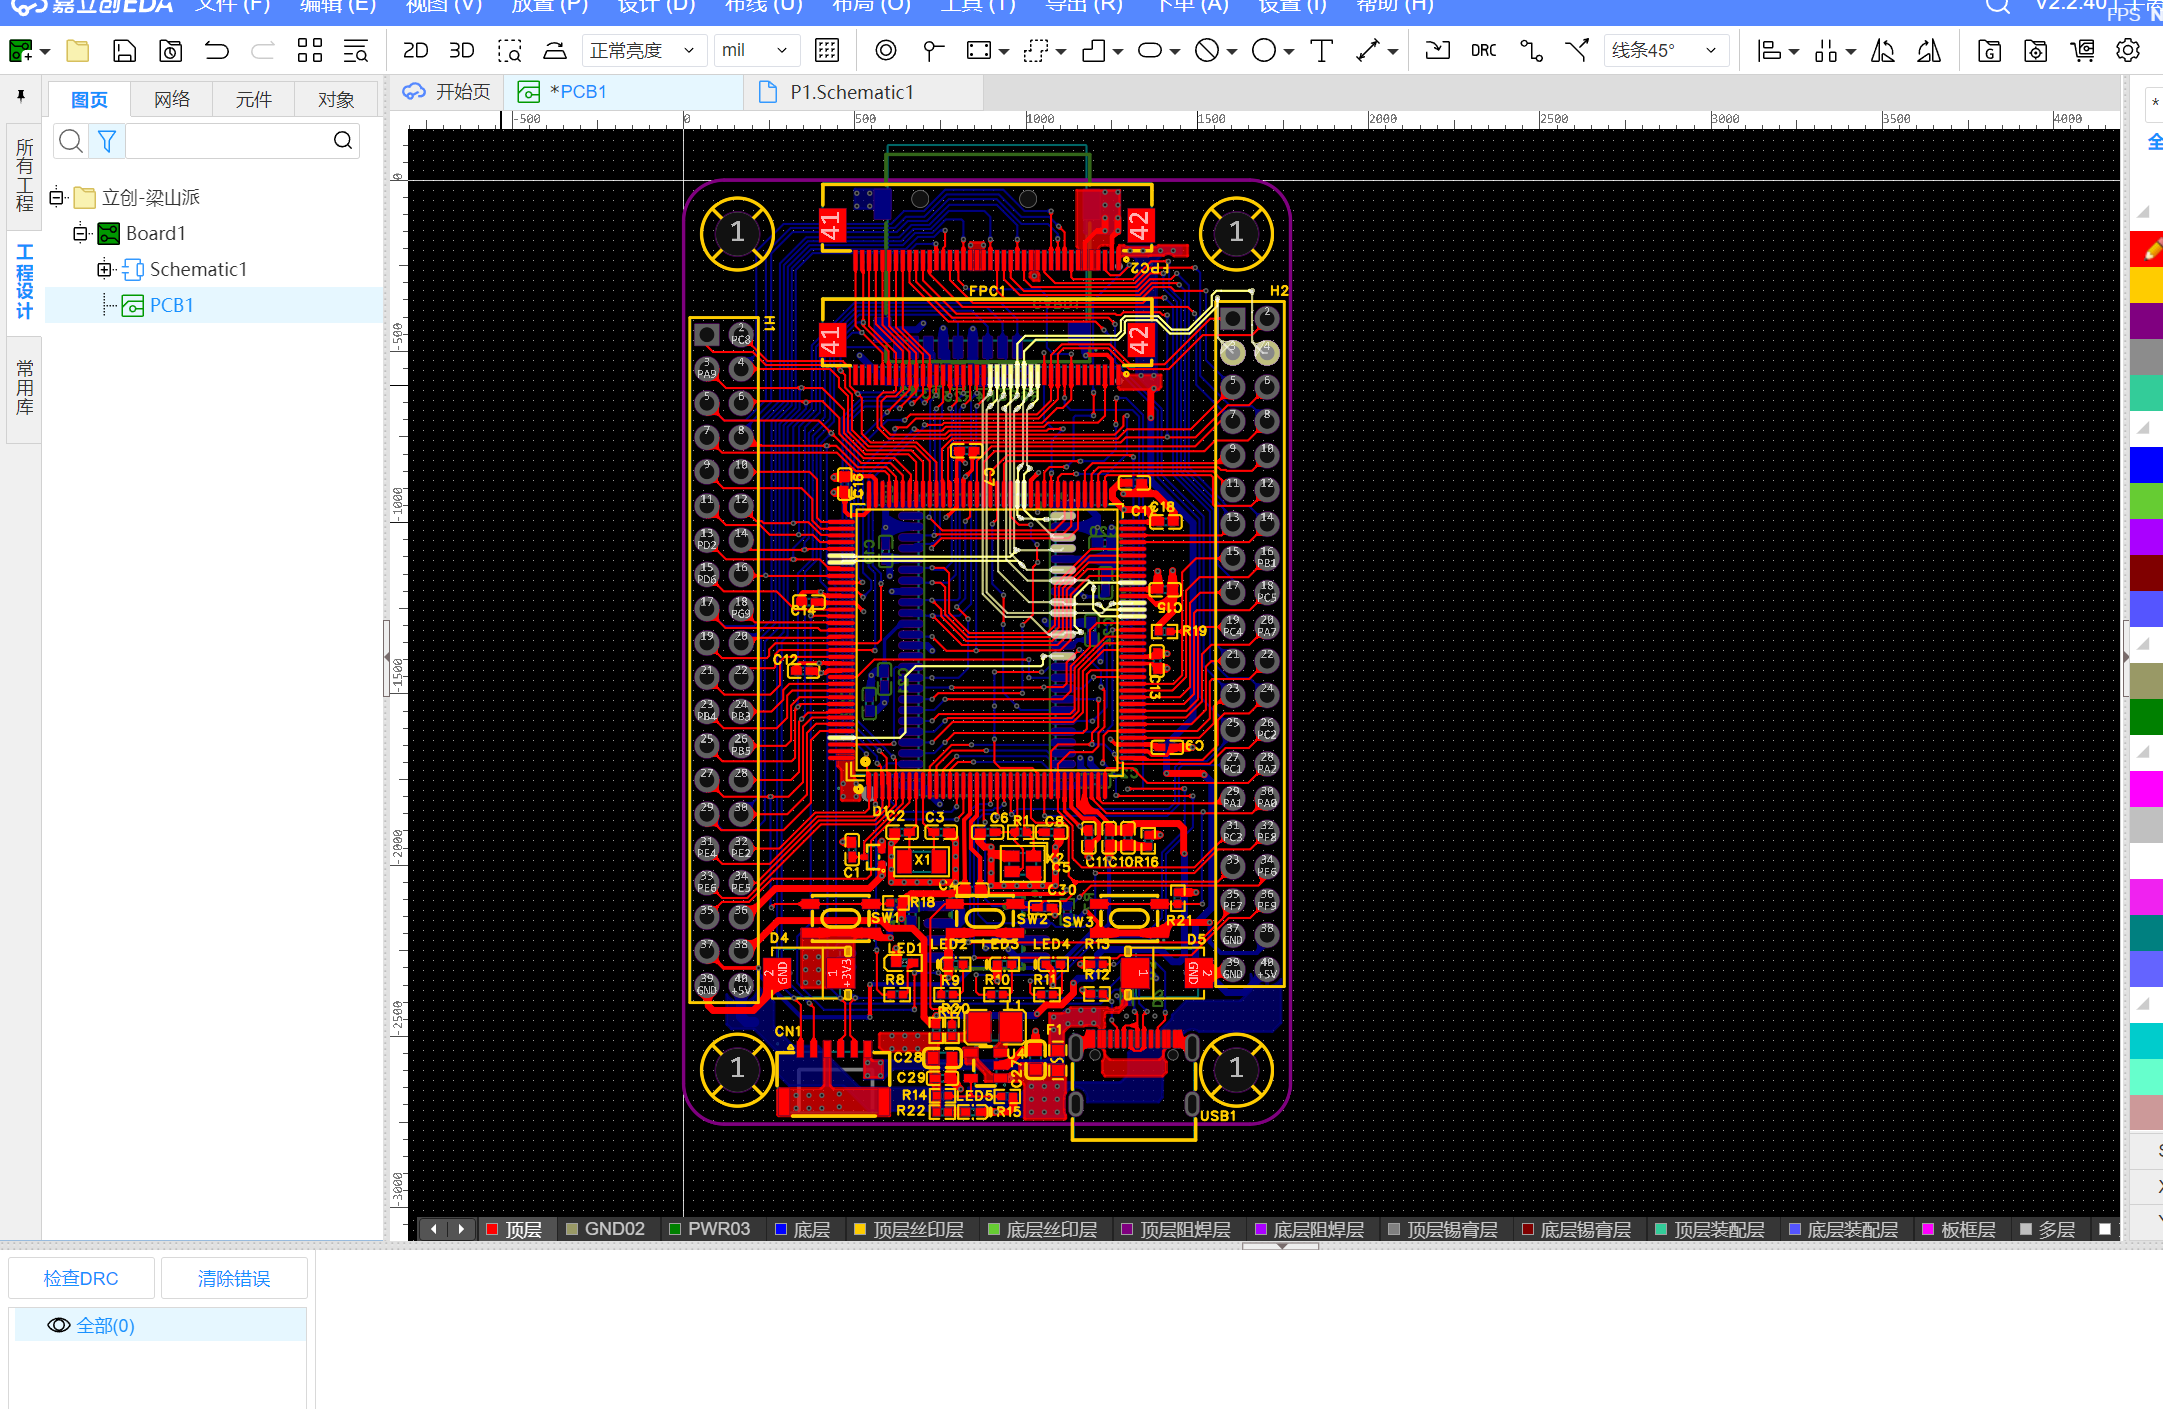Viewport: 2163px width, 1409px height.
Task: Click the grid display icon
Action: coord(826,51)
